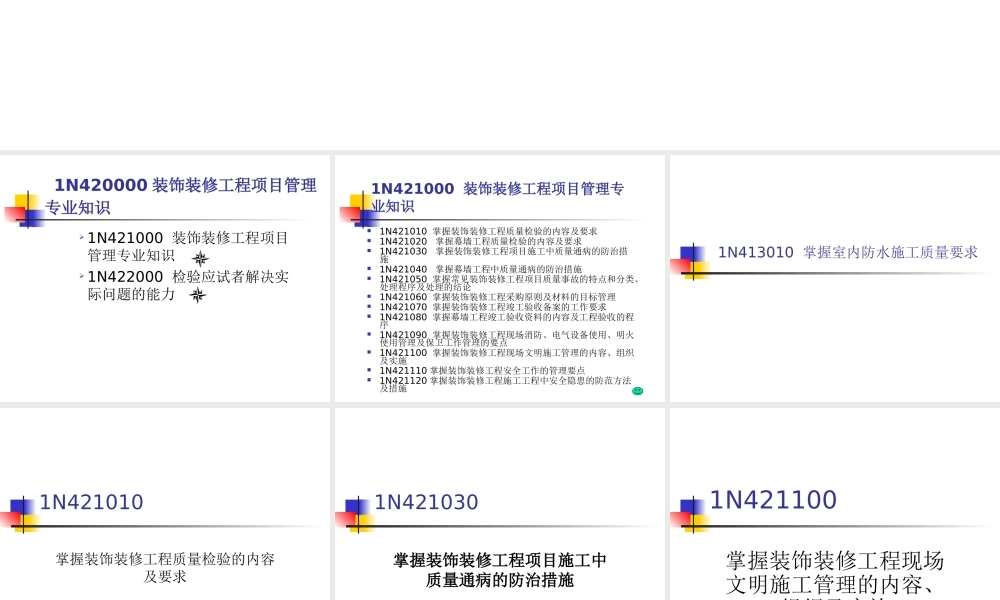The width and height of the screenshot is (1000, 600).
Task: Click the compass star icon beside 1N421000 text
Action: click(200, 258)
